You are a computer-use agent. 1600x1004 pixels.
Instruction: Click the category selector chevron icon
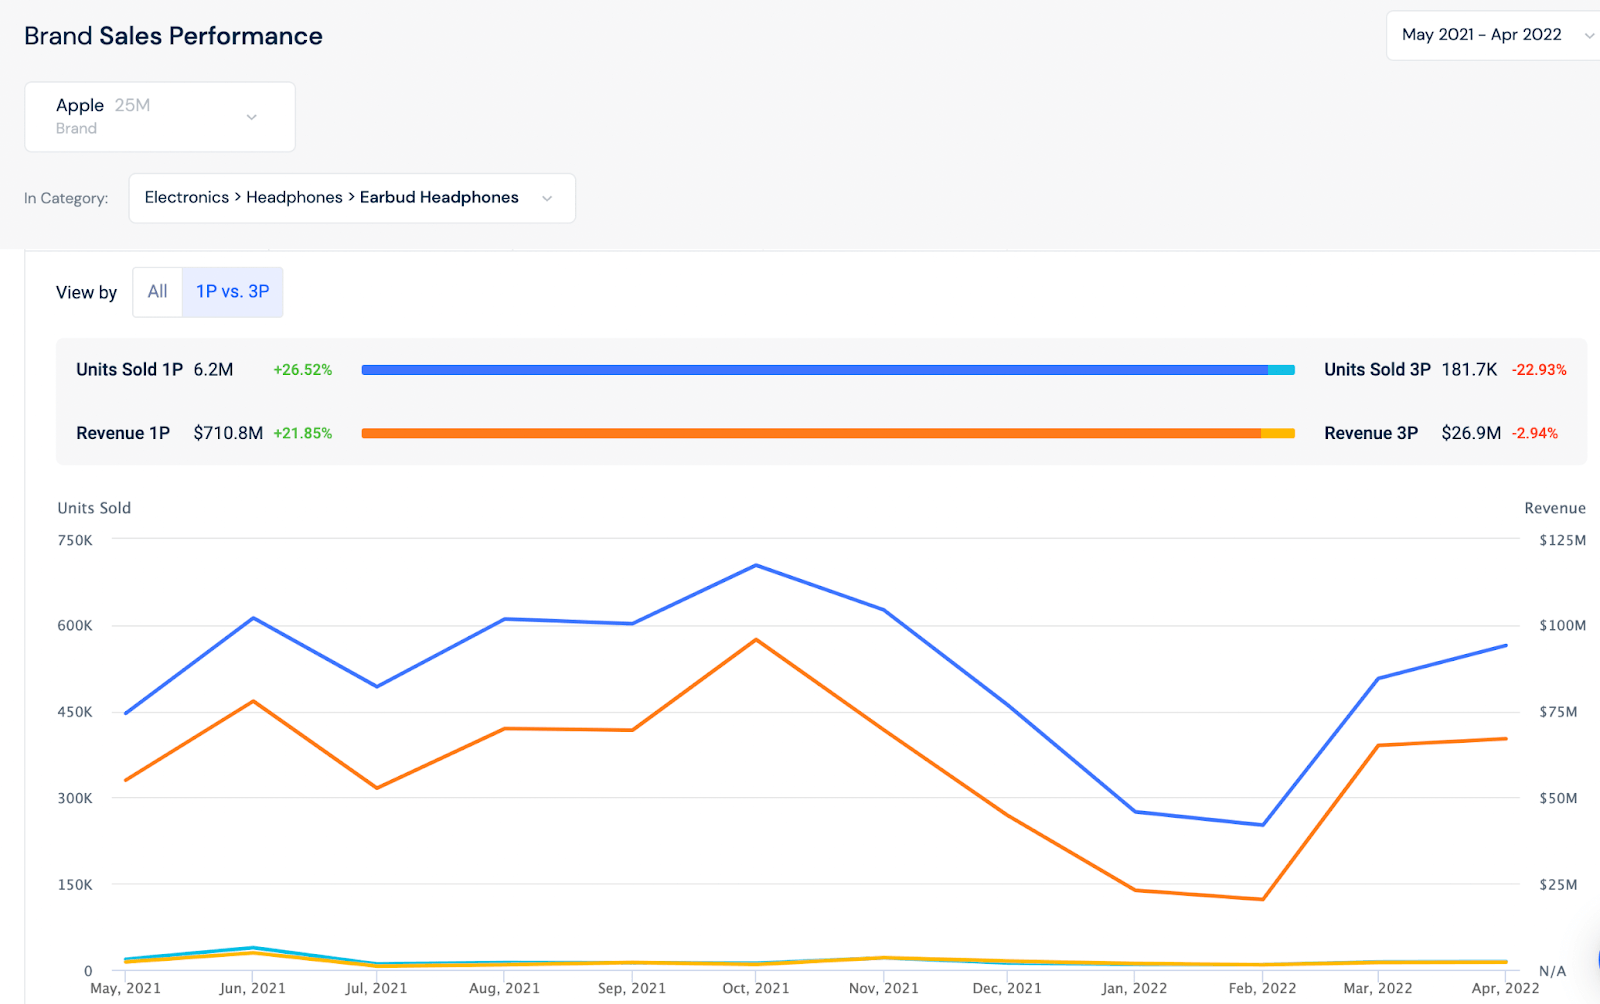[x=547, y=198]
